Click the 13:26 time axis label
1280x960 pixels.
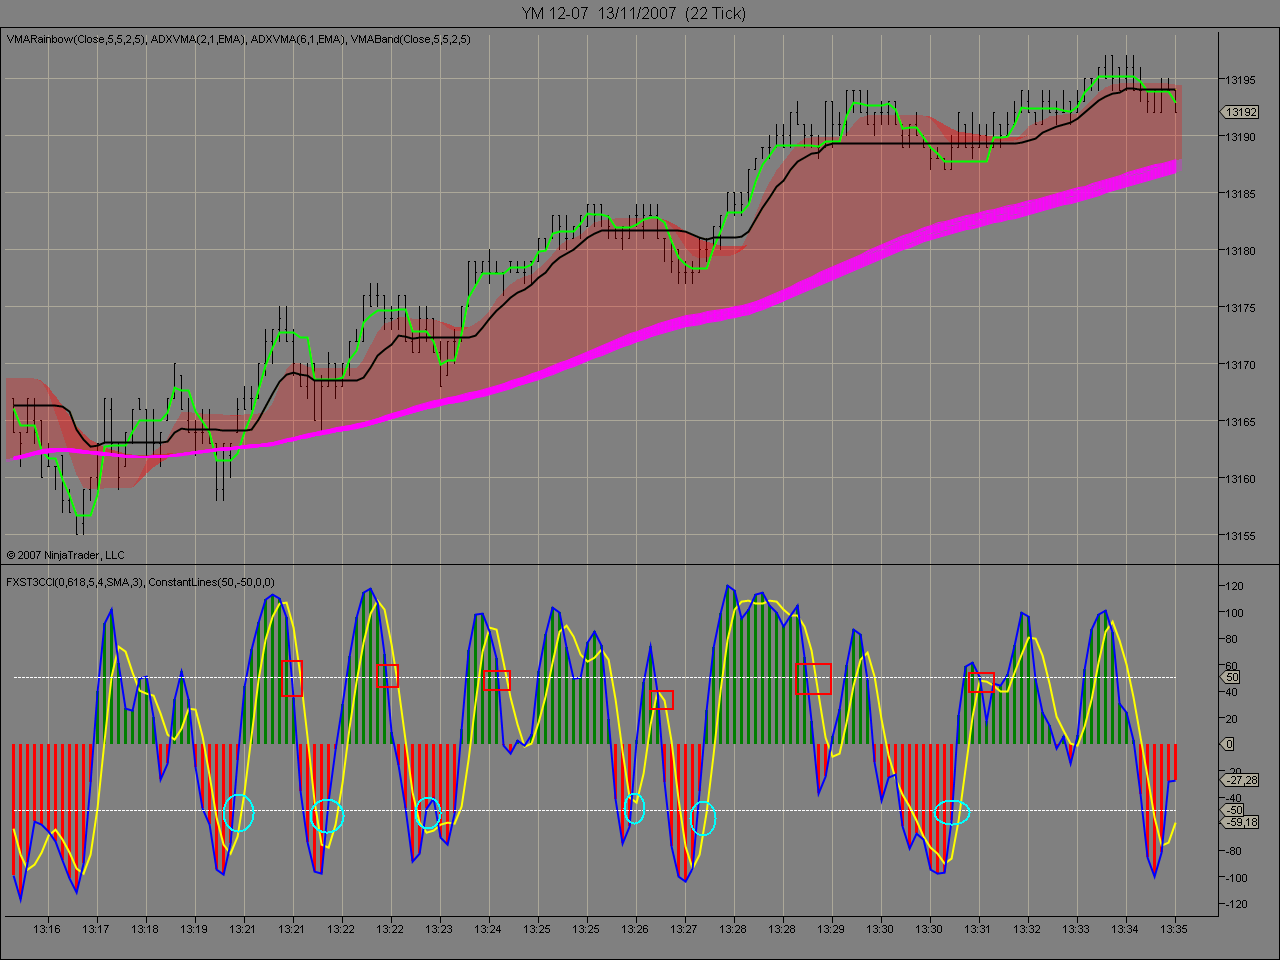click(635, 929)
